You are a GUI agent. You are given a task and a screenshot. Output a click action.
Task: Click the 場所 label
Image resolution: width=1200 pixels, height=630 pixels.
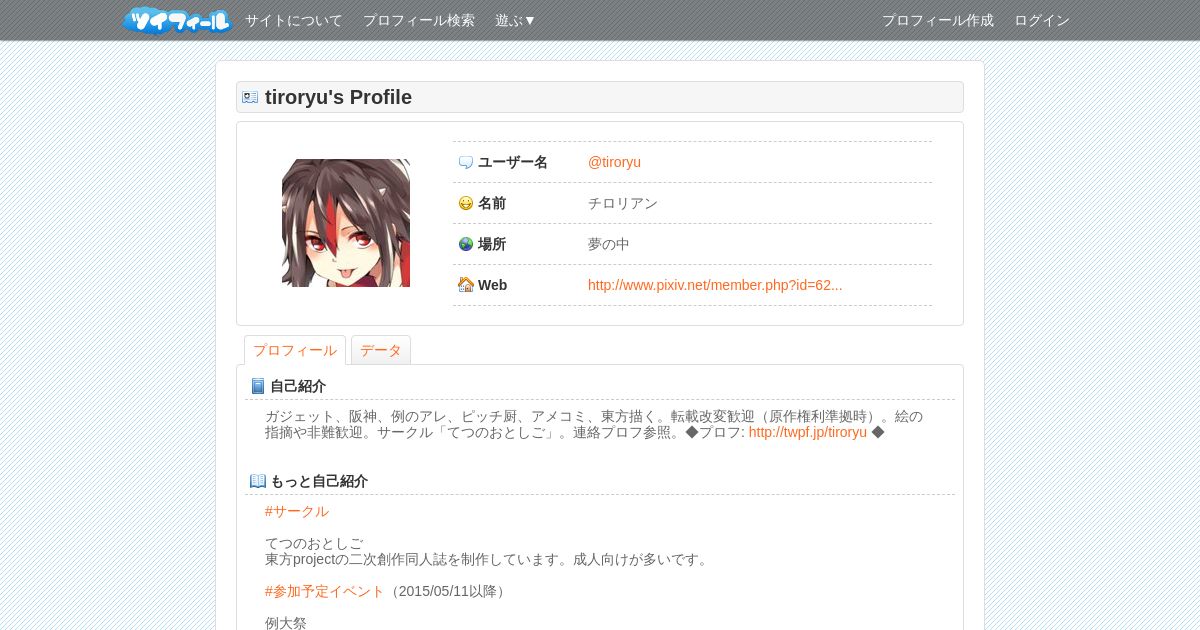[492, 244]
